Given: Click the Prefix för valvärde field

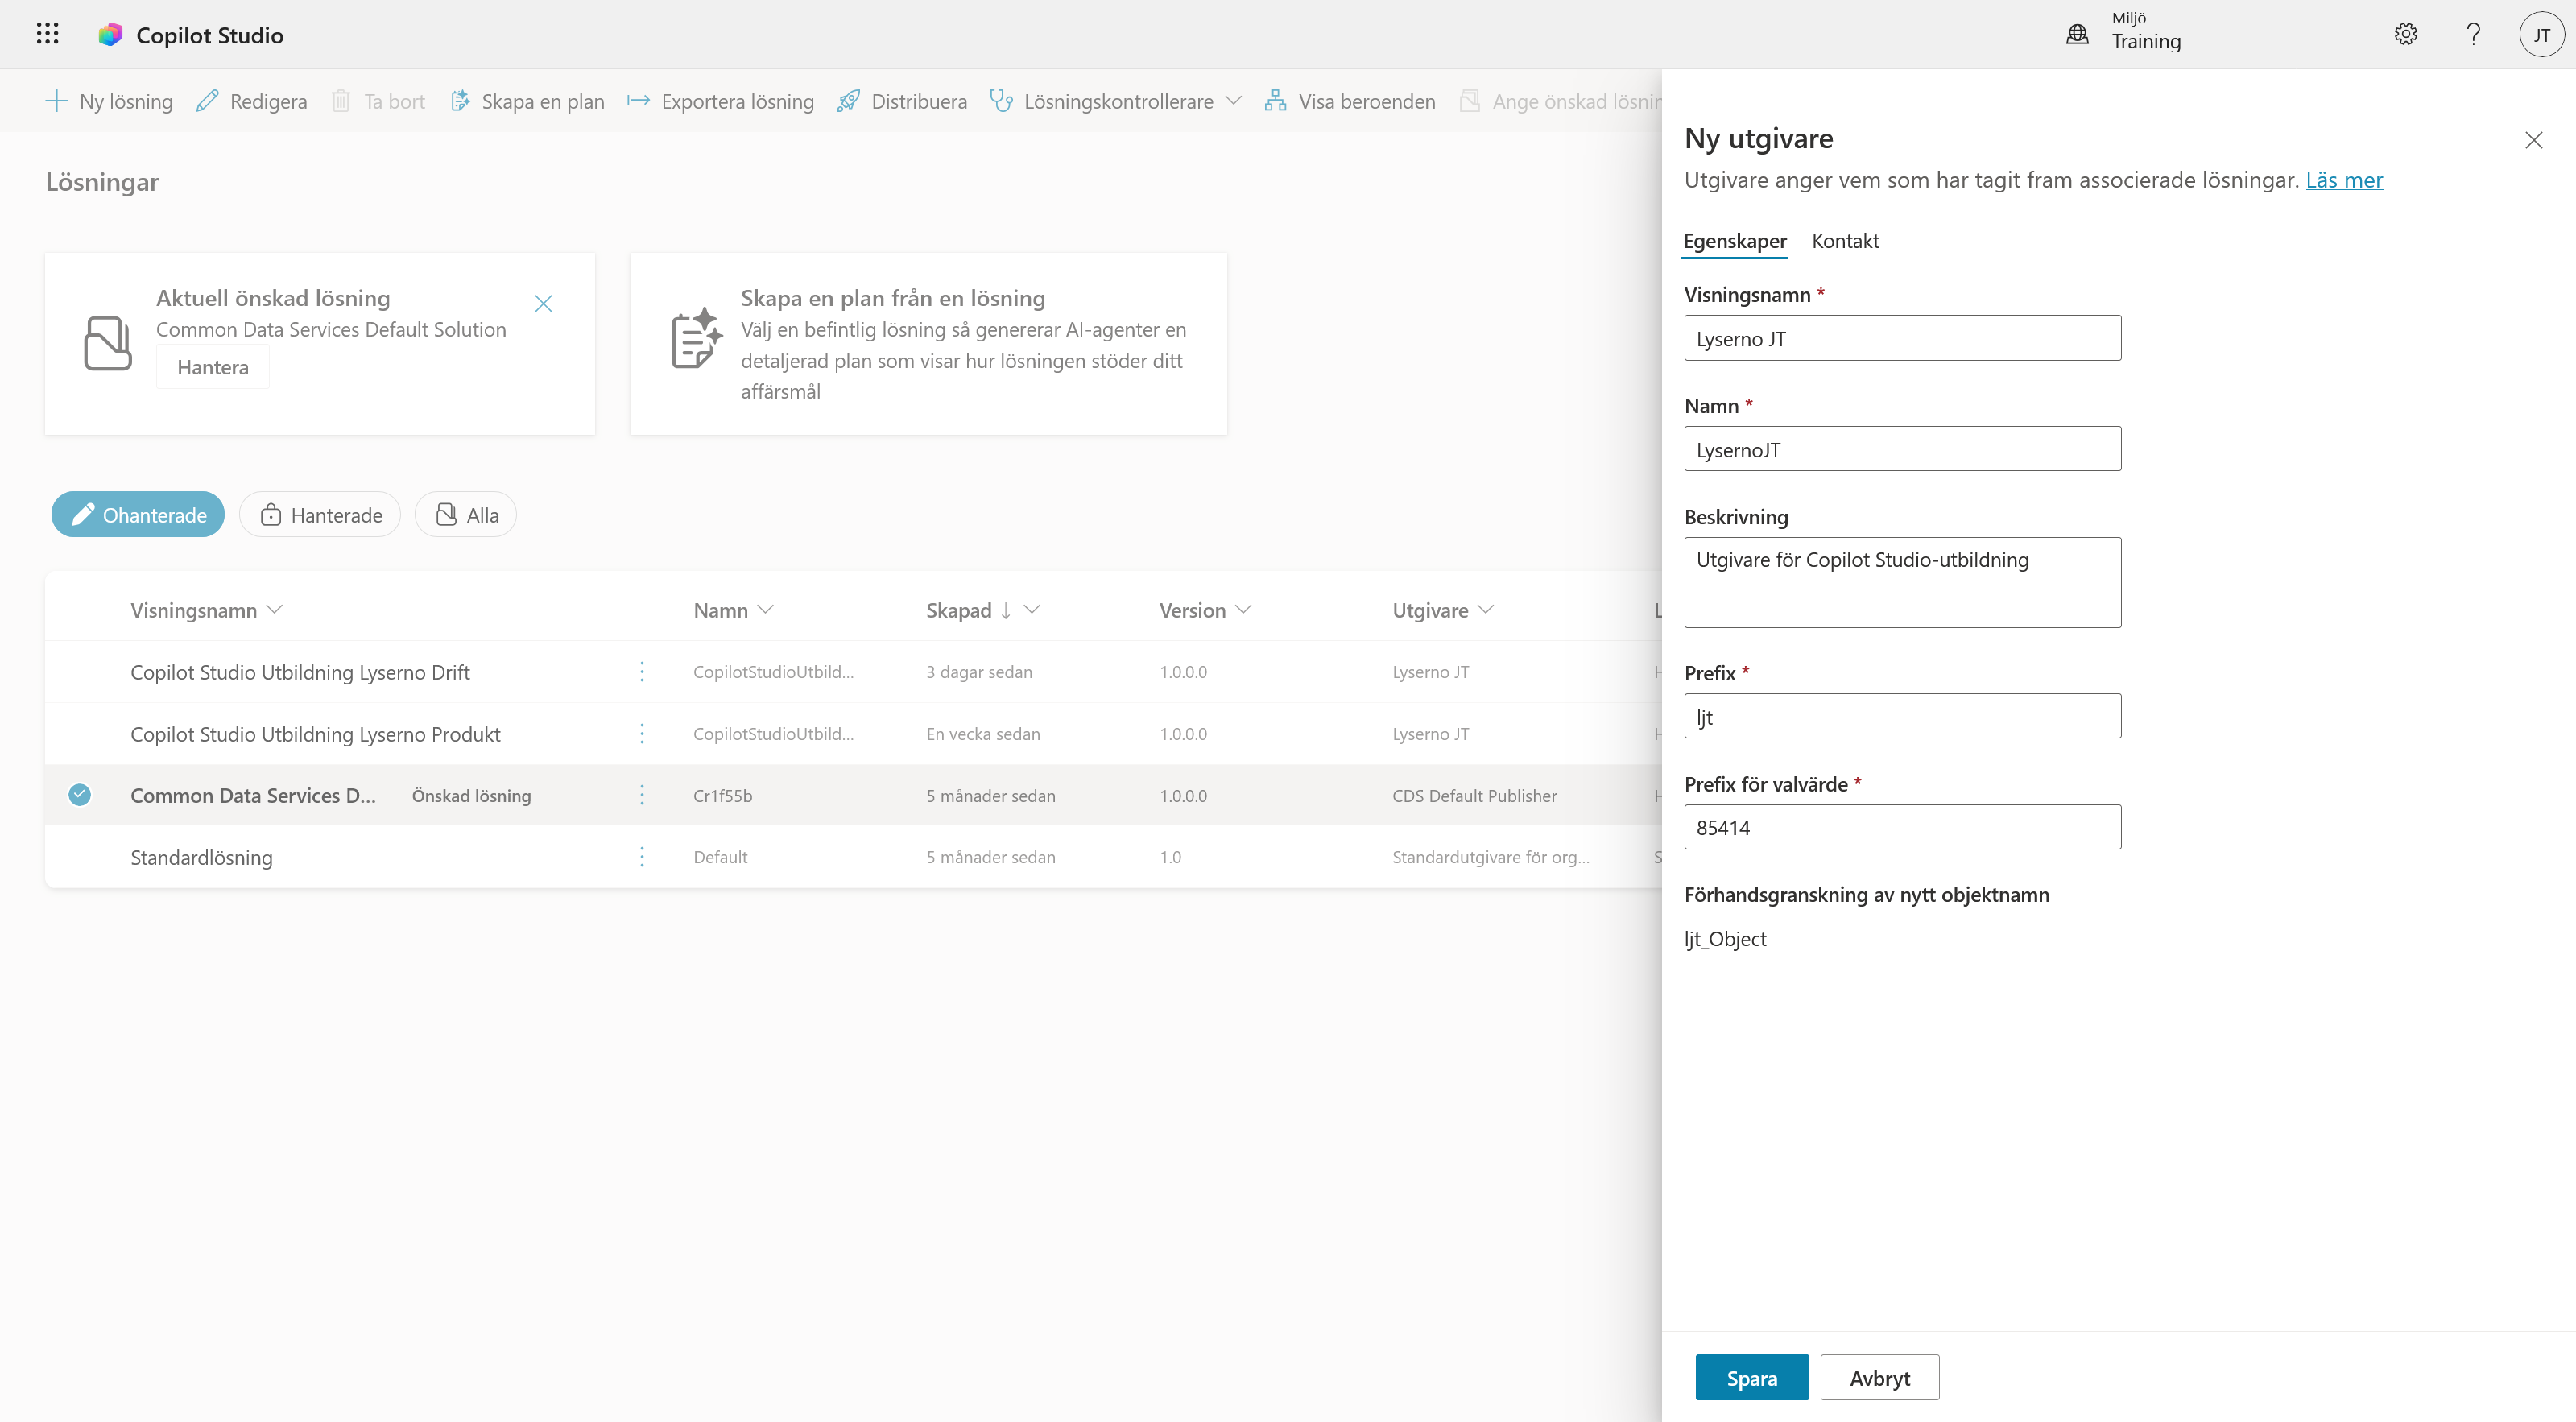Looking at the screenshot, I should pos(1902,827).
